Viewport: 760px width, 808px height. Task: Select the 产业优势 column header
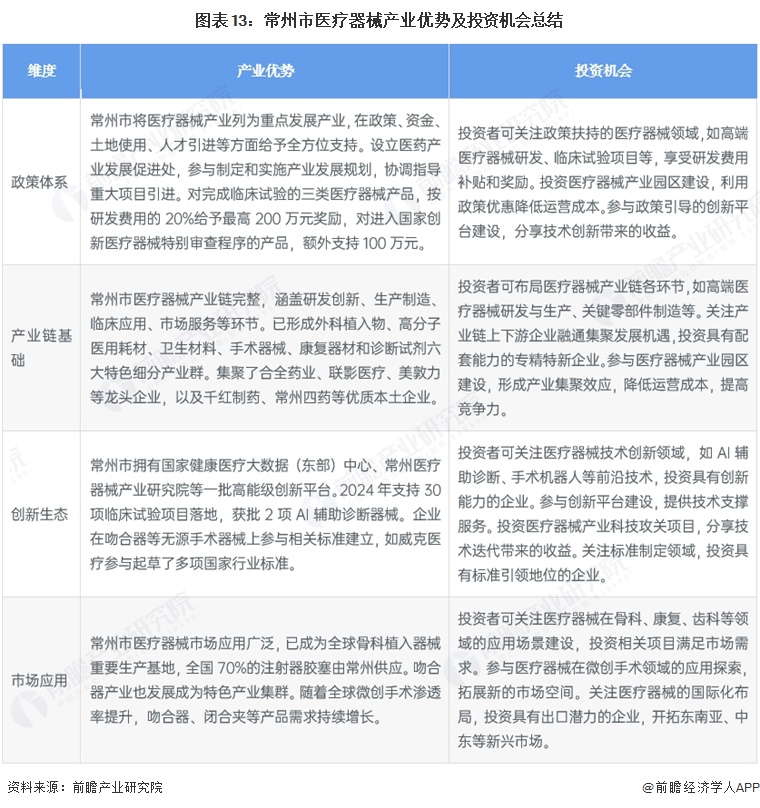[265, 71]
